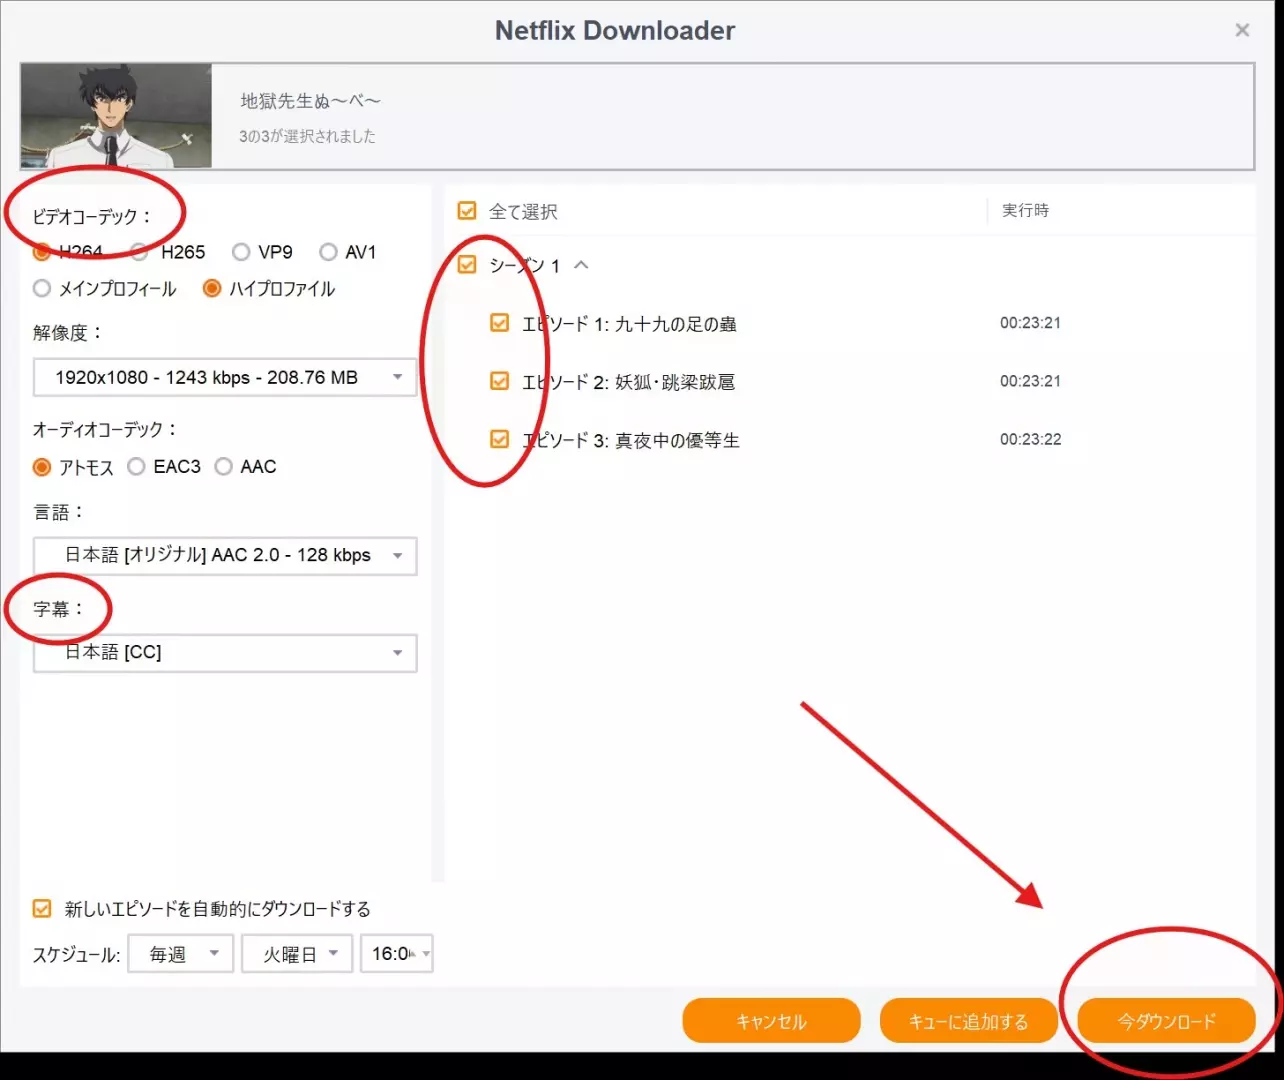Click the 地獄先生ぬ〜べ〜 title text

click(311, 101)
